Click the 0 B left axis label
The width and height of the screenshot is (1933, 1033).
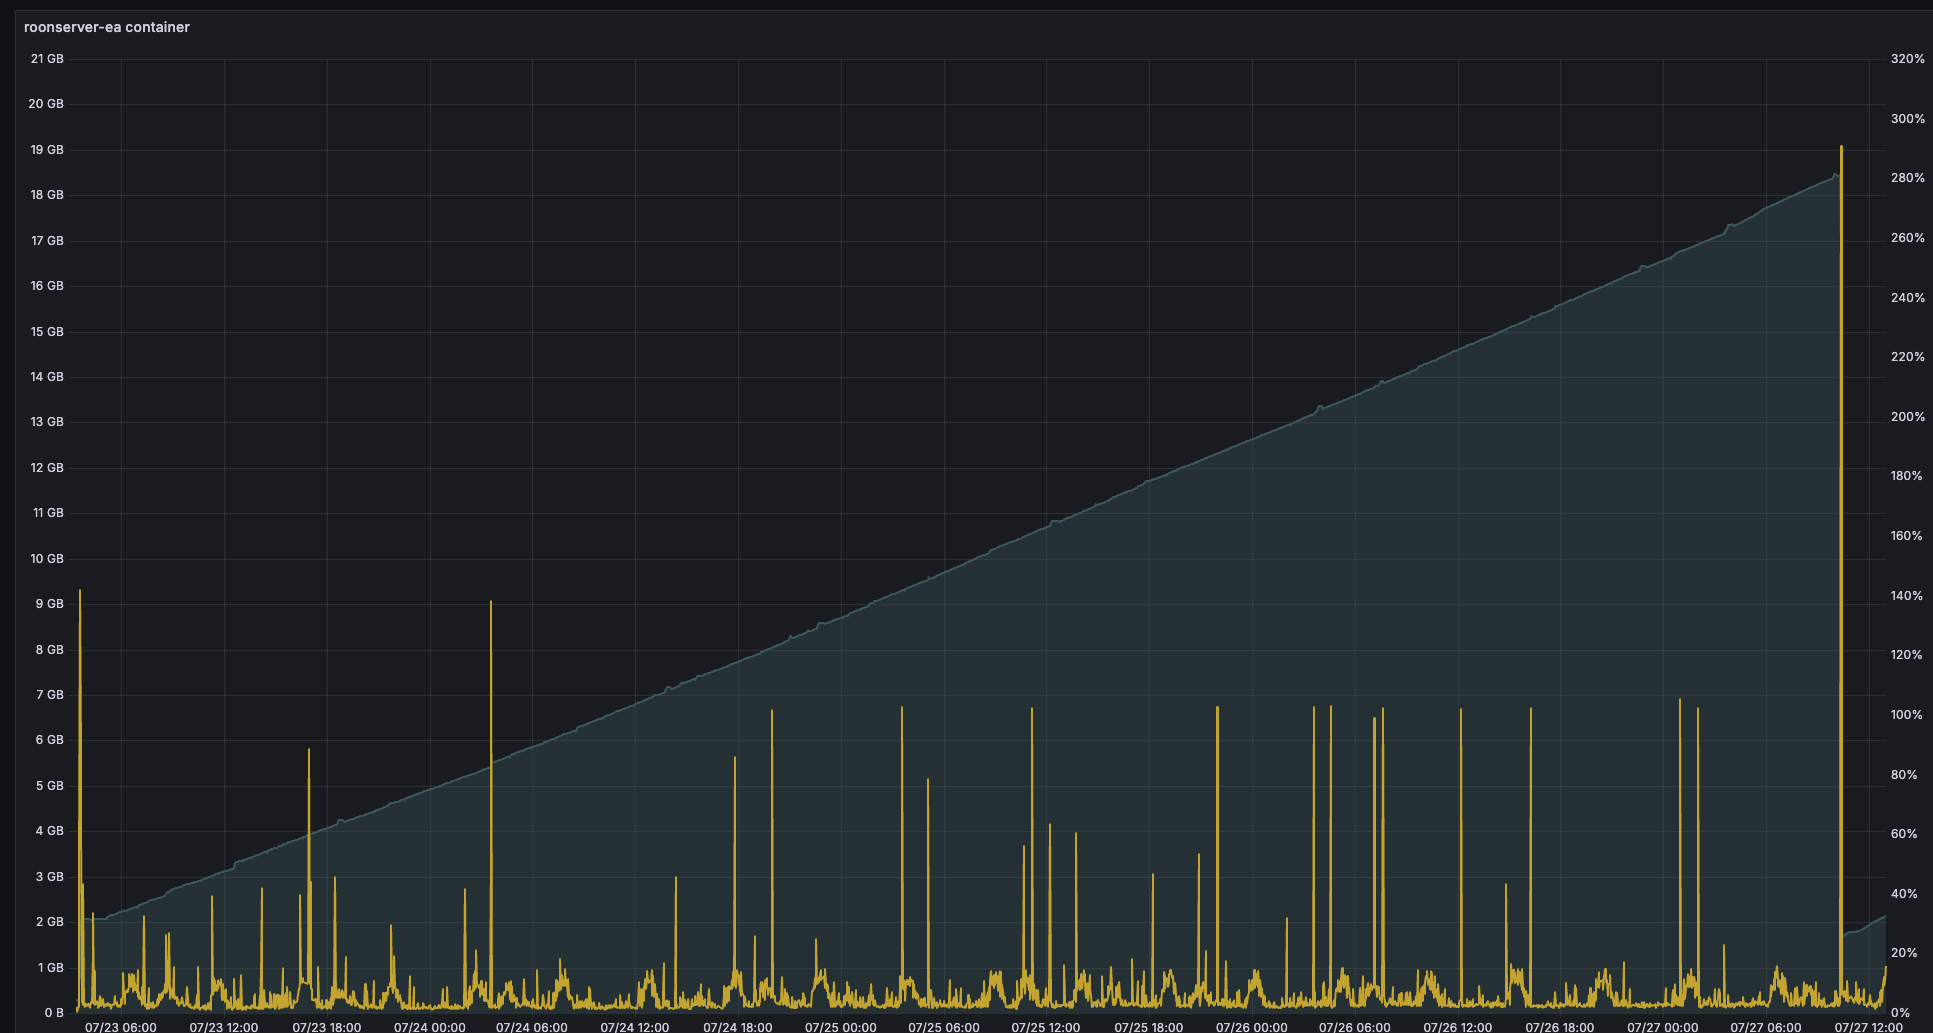[53, 1013]
